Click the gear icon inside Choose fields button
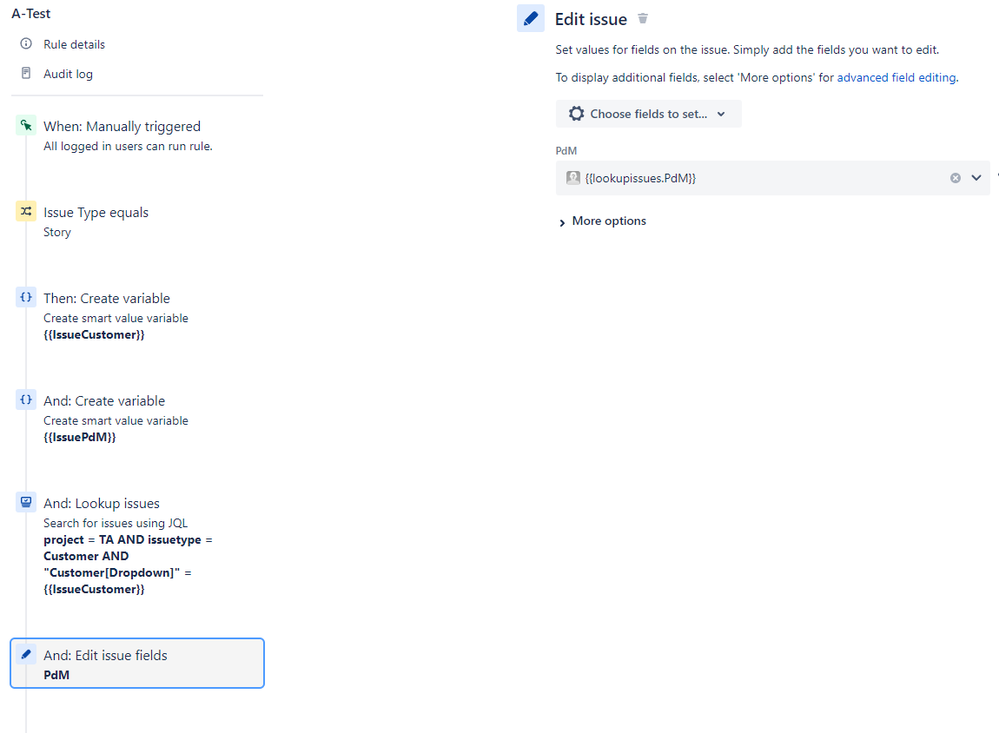This screenshot has width=999, height=733. 576,113
